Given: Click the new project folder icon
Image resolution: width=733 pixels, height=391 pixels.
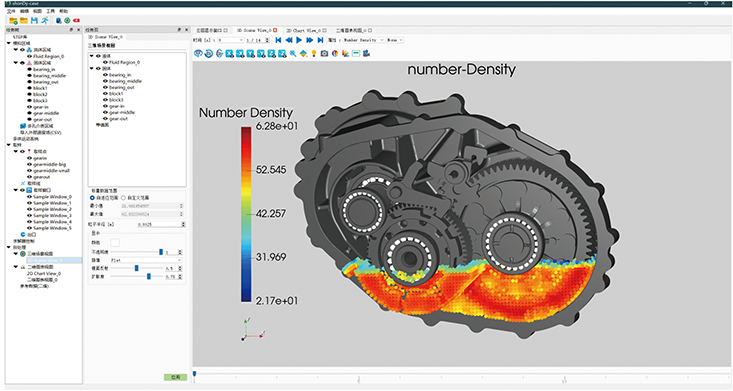Looking at the screenshot, I should pyautogui.click(x=13, y=21).
